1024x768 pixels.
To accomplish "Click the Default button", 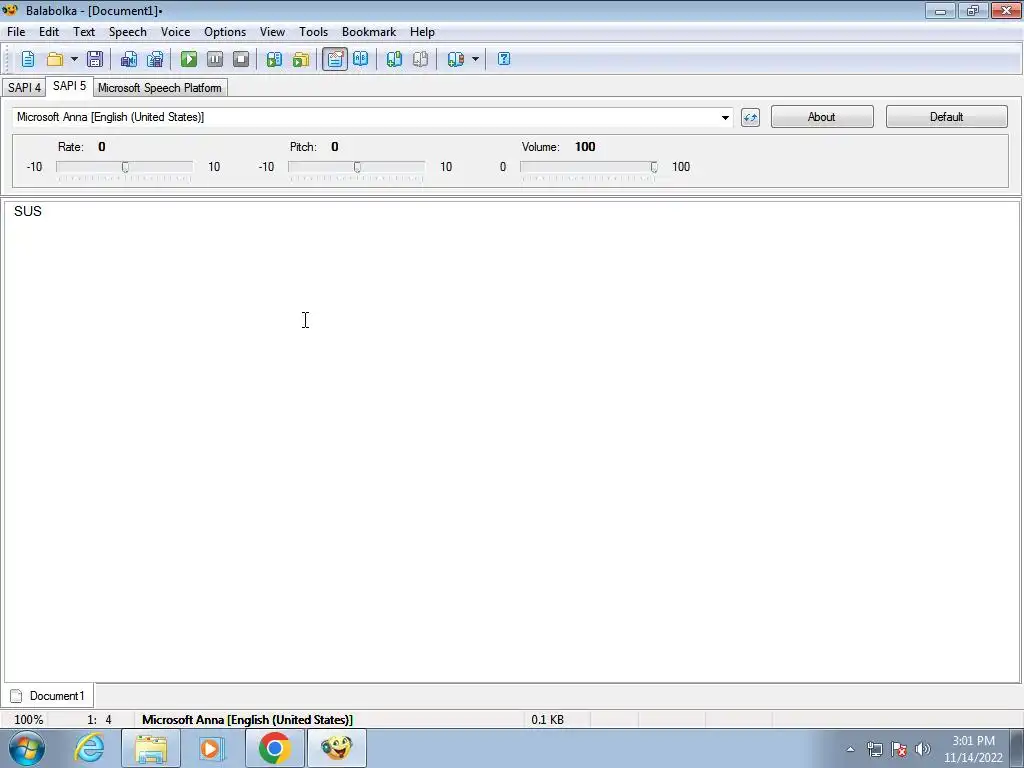I will point(946,117).
